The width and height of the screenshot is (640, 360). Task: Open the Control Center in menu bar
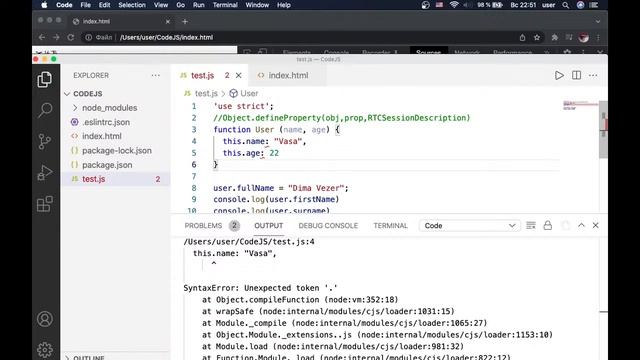594,5
